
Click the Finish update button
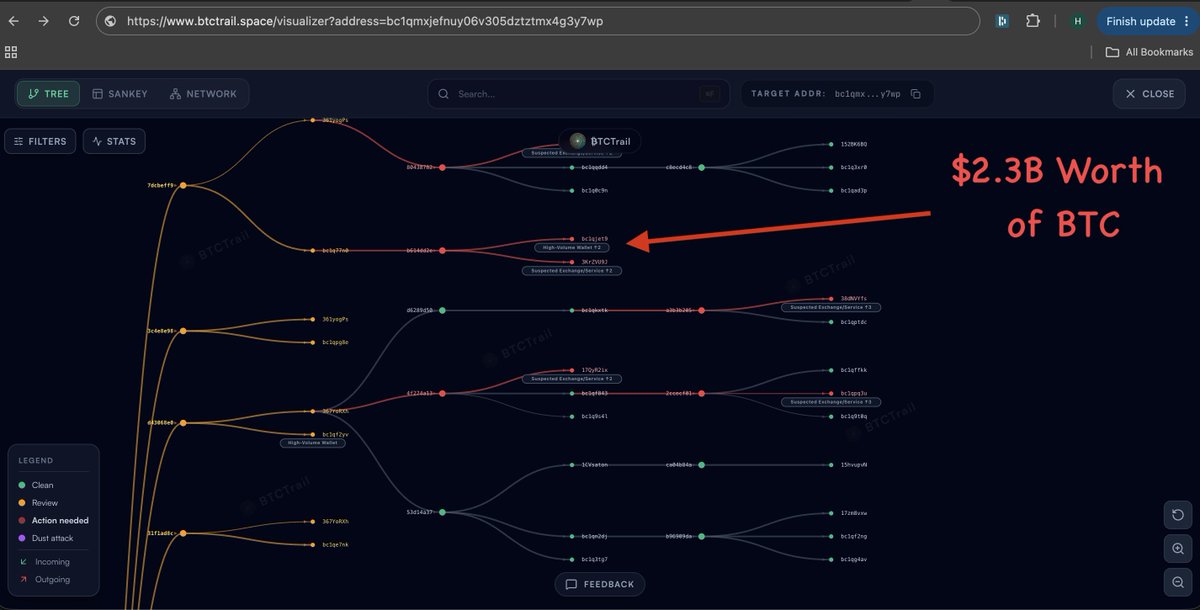click(1140, 21)
